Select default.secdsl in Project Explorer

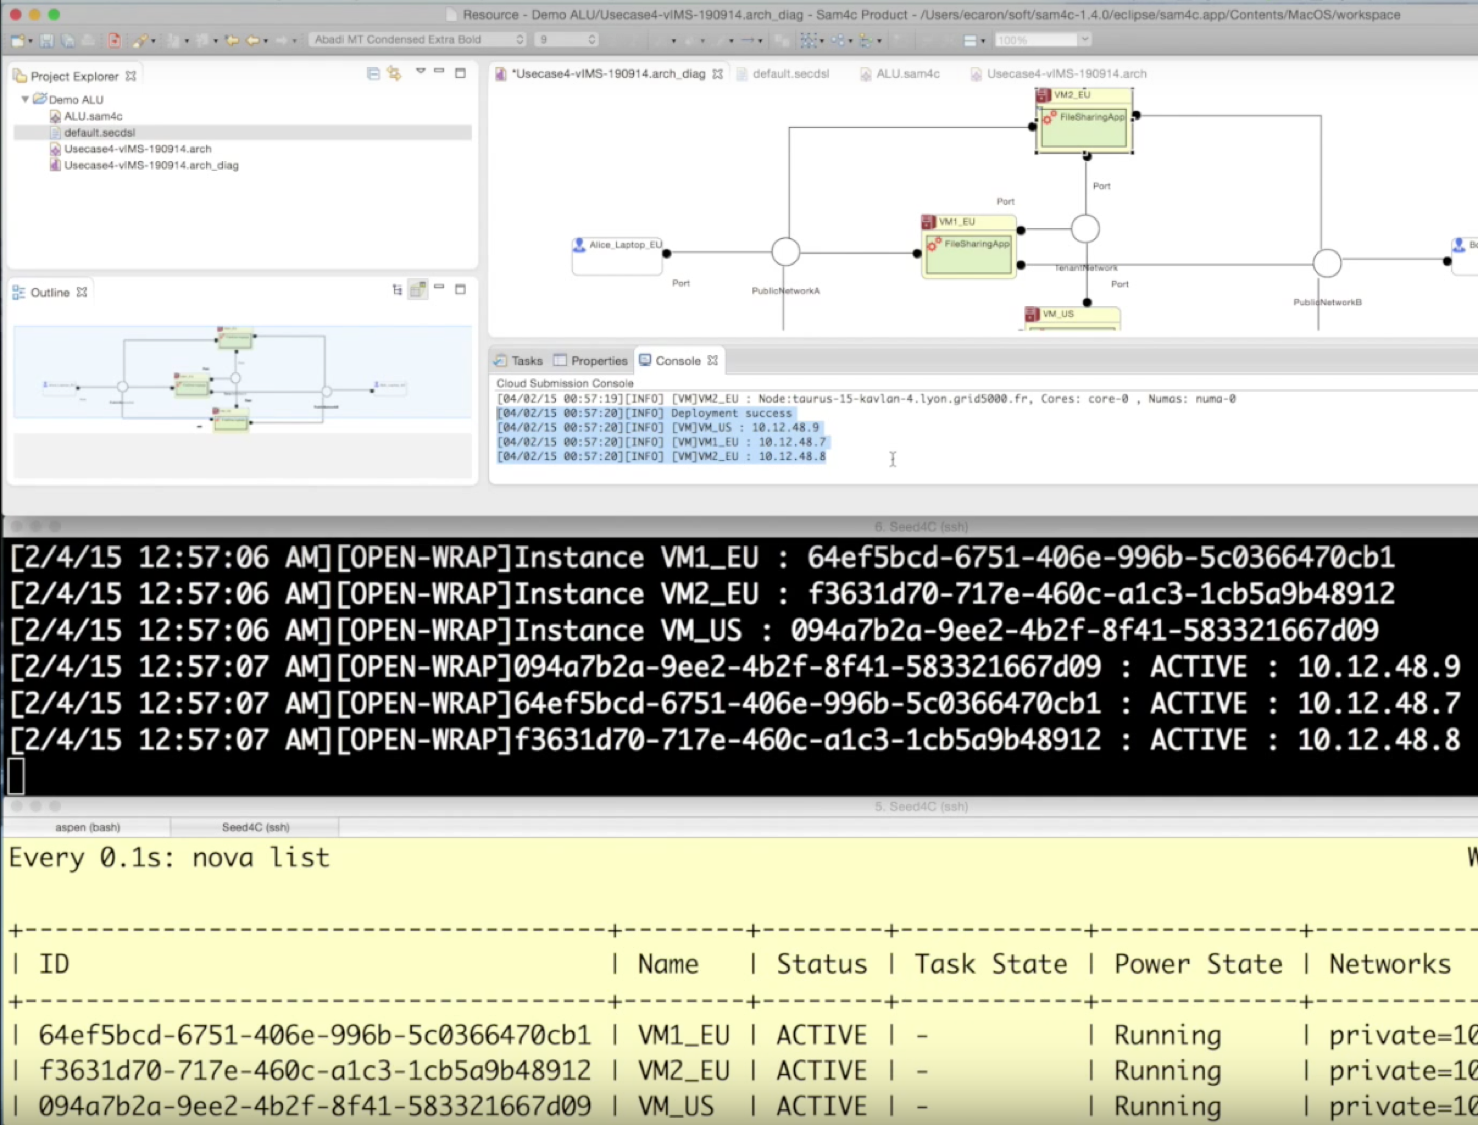click(x=99, y=132)
